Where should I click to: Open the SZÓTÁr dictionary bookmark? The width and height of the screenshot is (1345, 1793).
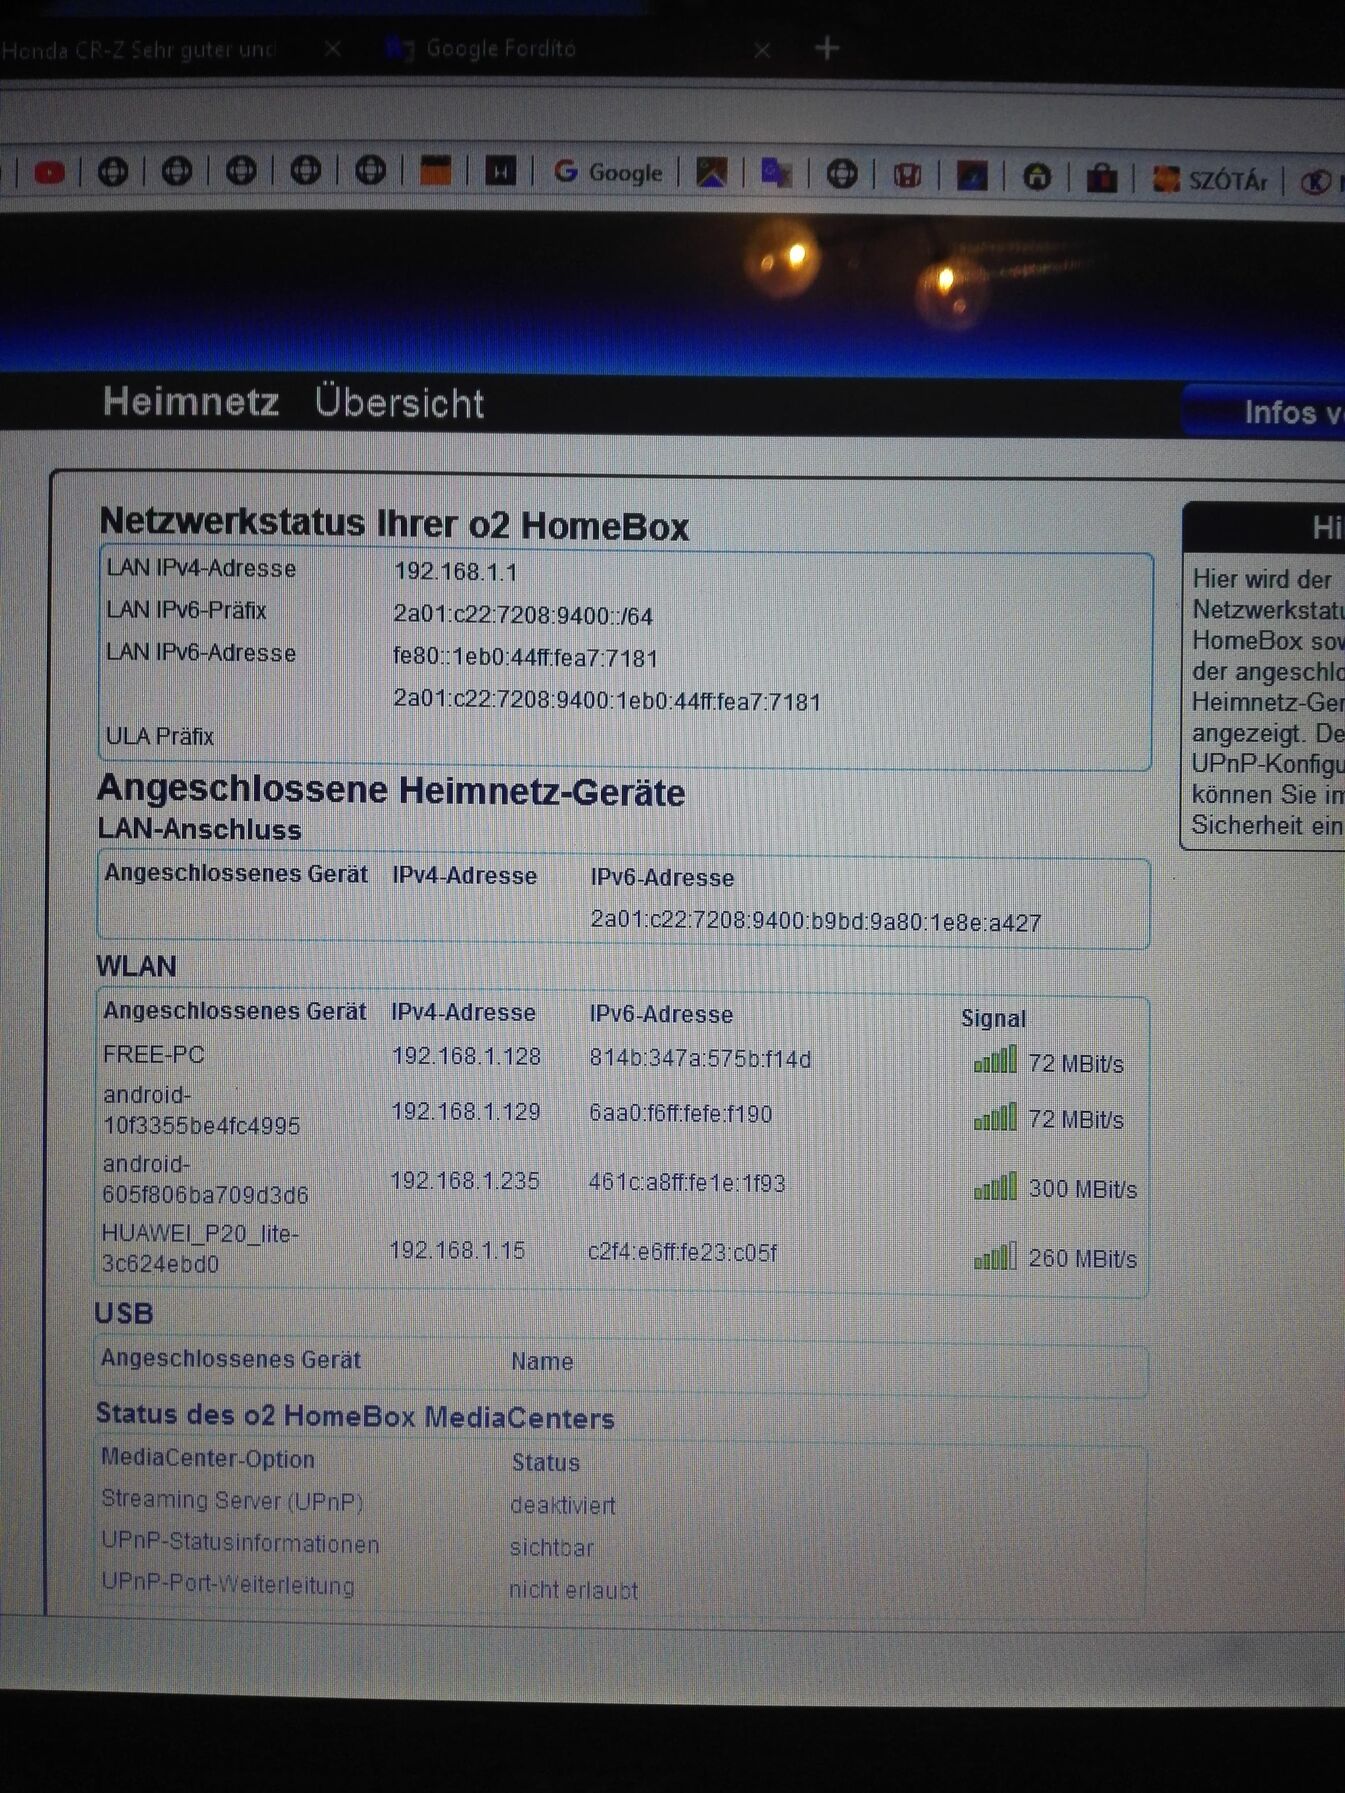(1210, 180)
